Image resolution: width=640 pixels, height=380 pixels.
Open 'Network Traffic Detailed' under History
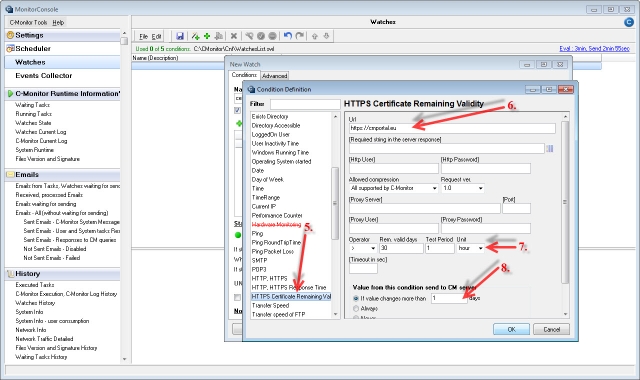44,339
